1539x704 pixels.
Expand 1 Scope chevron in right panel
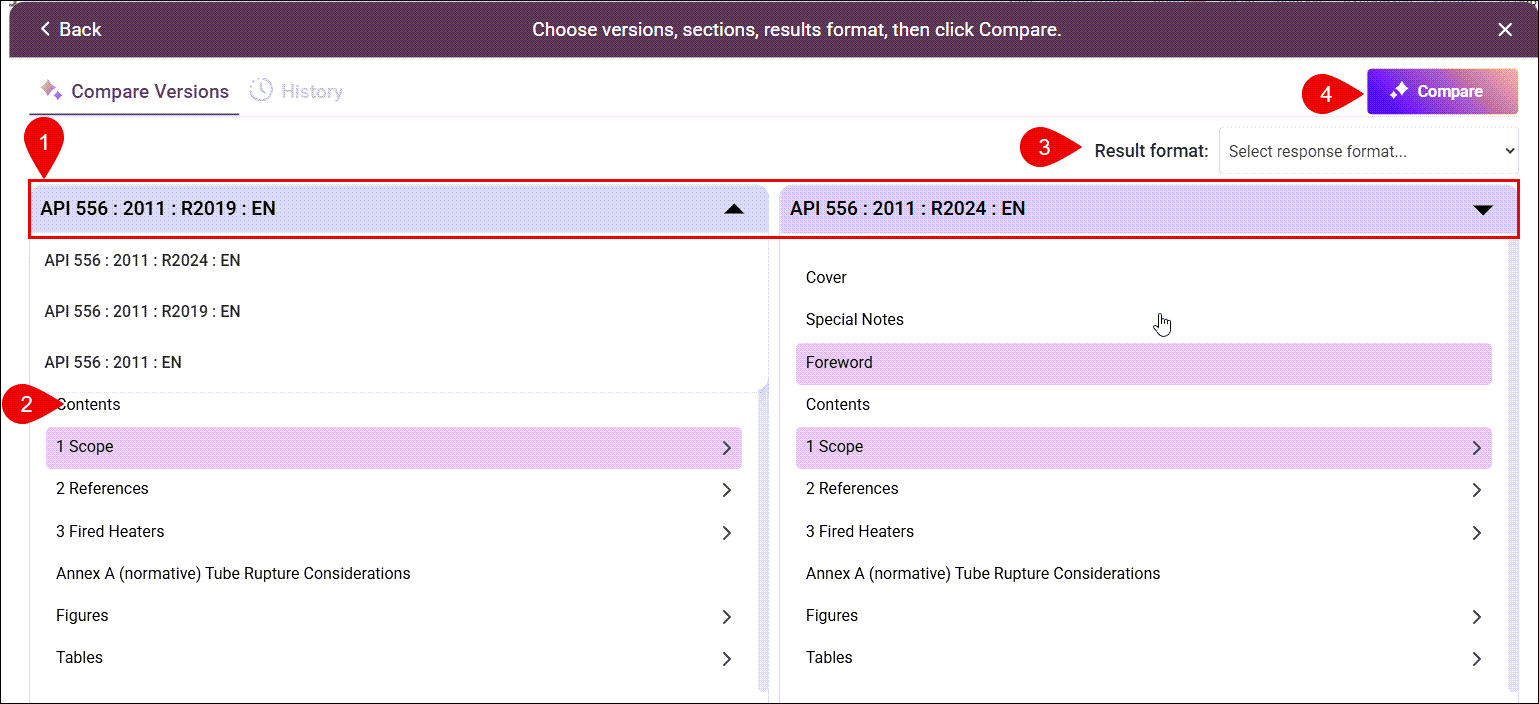click(1477, 448)
